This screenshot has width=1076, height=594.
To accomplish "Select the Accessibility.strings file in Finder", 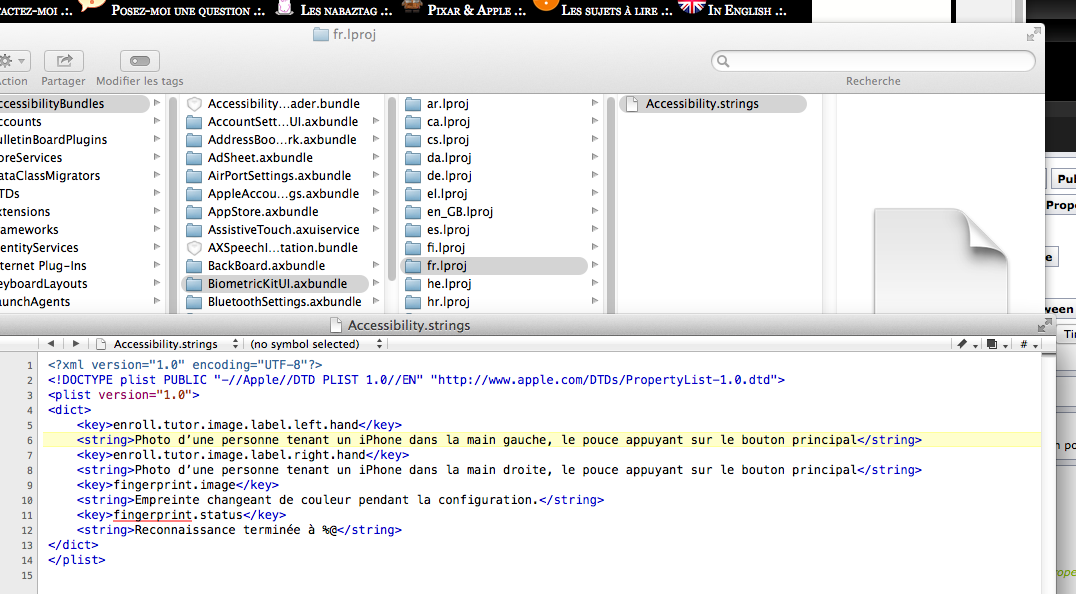I will [701, 104].
